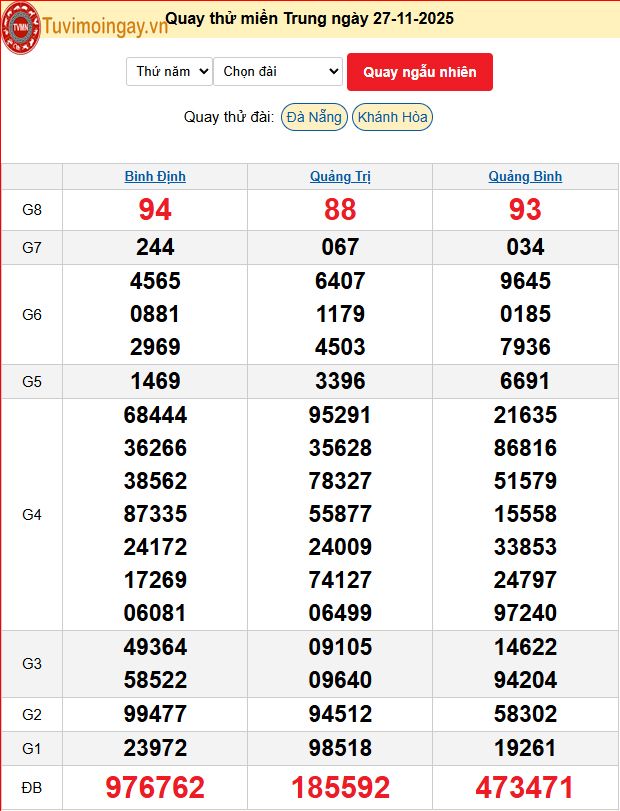Click the Tuvimoingay round red logo
This screenshot has height=811, width=620.
point(20,21)
